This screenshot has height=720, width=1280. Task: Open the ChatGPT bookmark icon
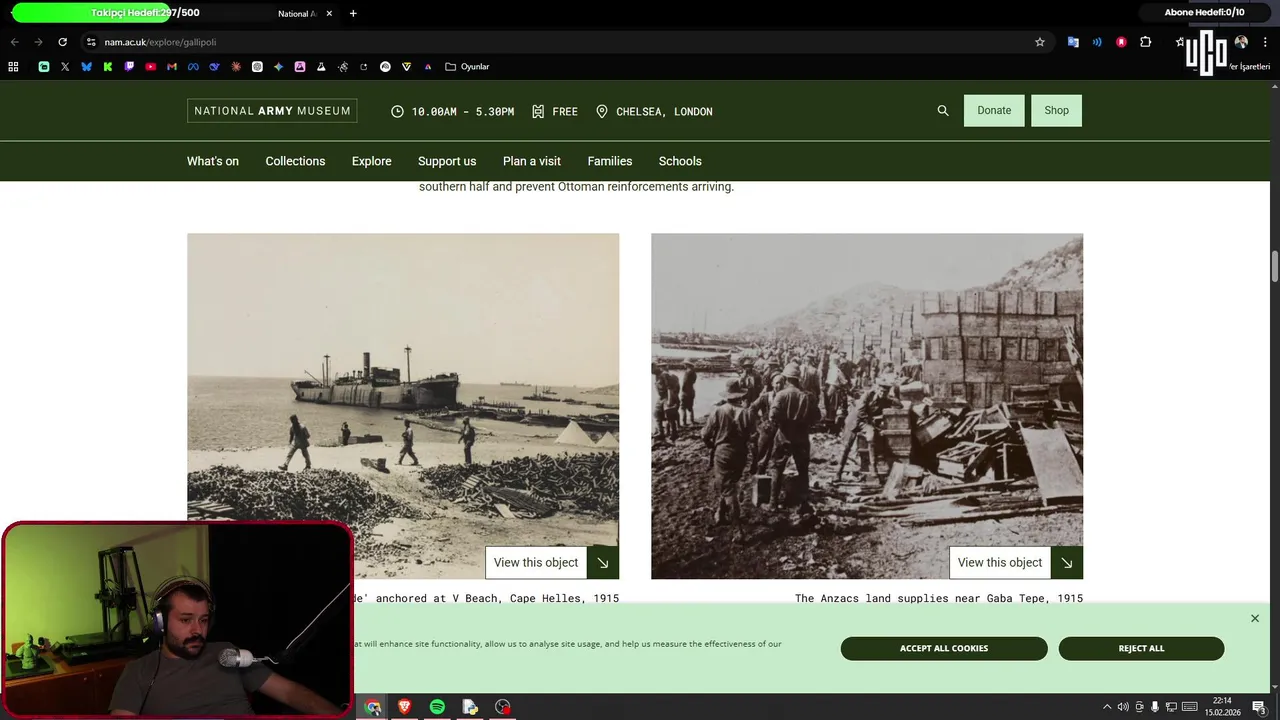click(257, 67)
